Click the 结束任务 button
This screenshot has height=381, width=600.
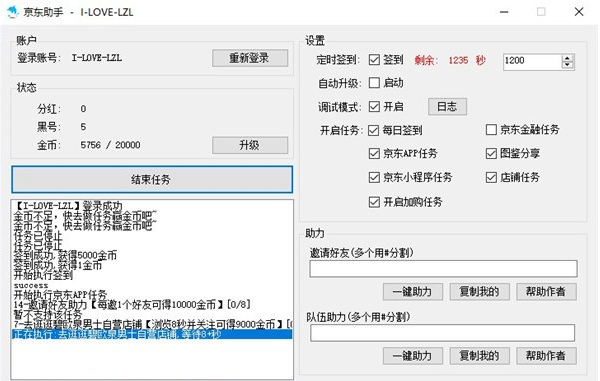(152, 179)
